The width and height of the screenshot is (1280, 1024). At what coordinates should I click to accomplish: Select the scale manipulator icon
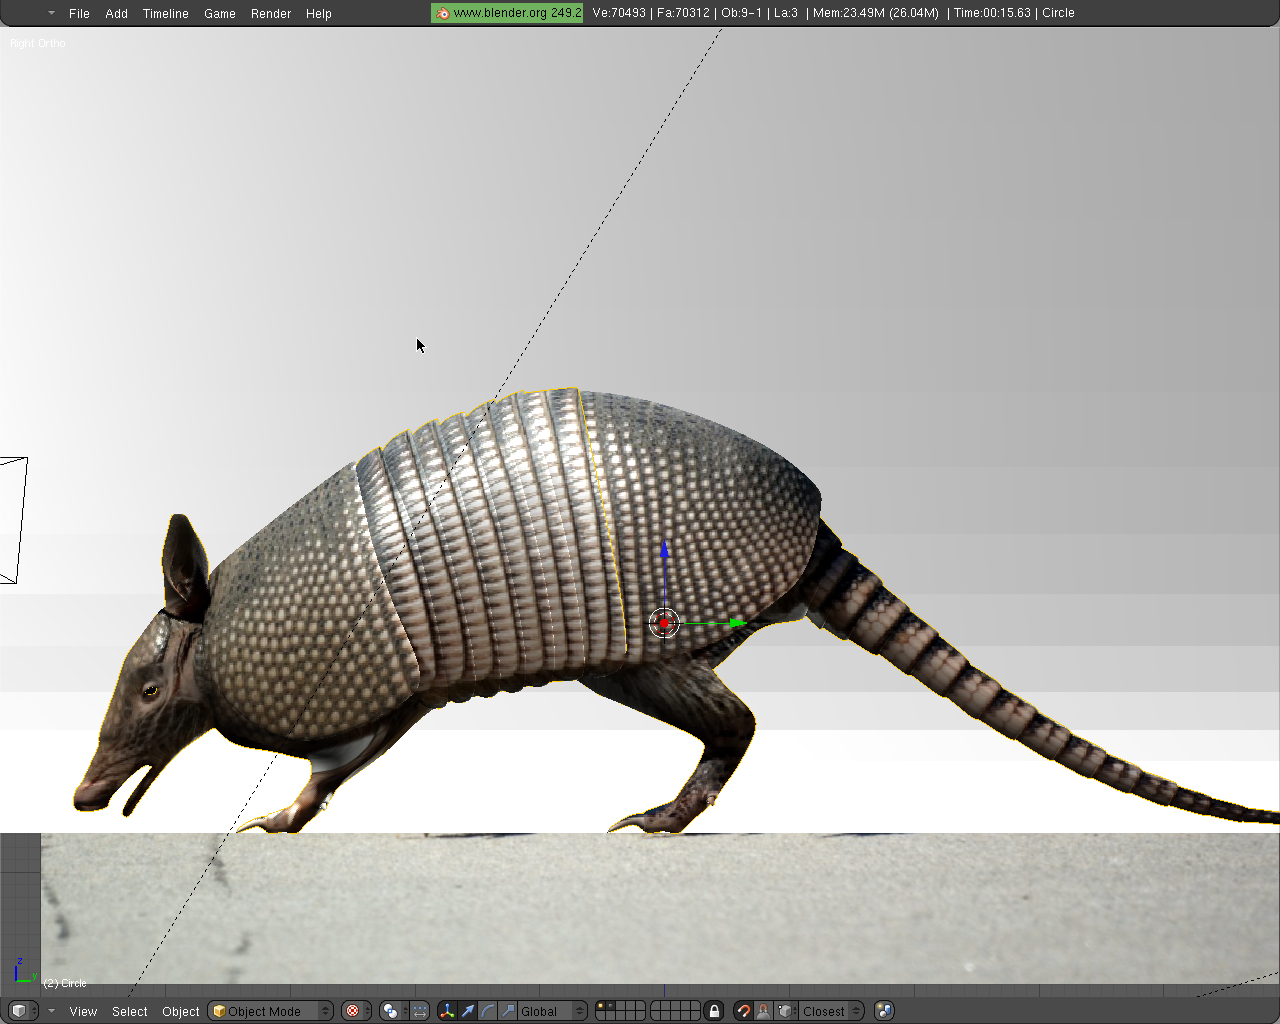tap(508, 1011)
